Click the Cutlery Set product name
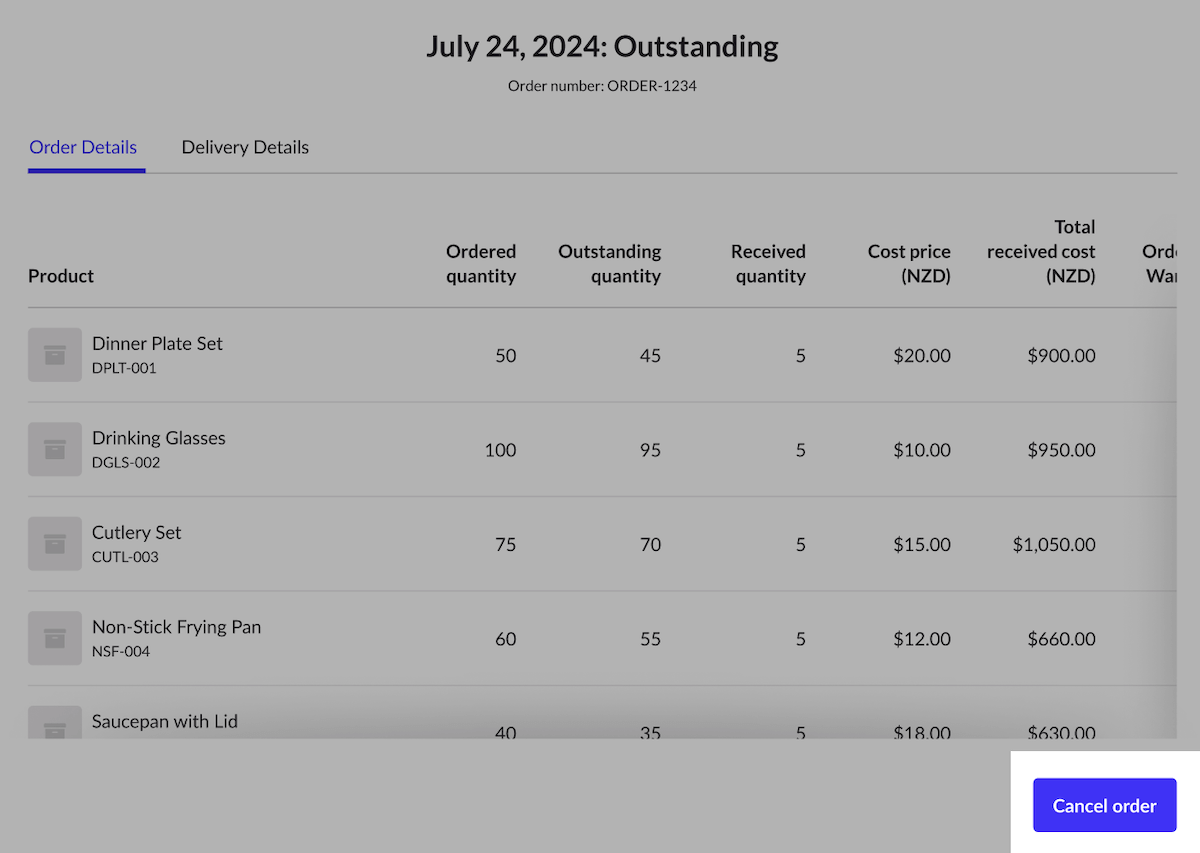This screenshot has height=853, width=1200. coord(137,532)
